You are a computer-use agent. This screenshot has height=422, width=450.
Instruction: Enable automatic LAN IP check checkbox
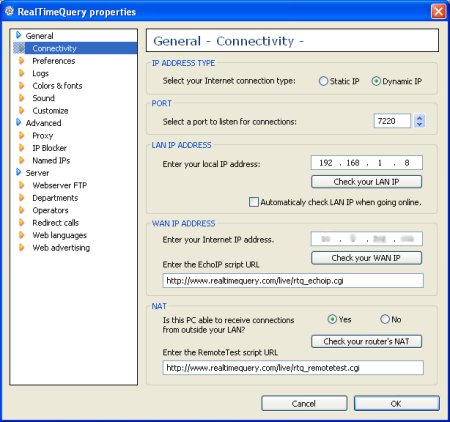tap(254, 202)
